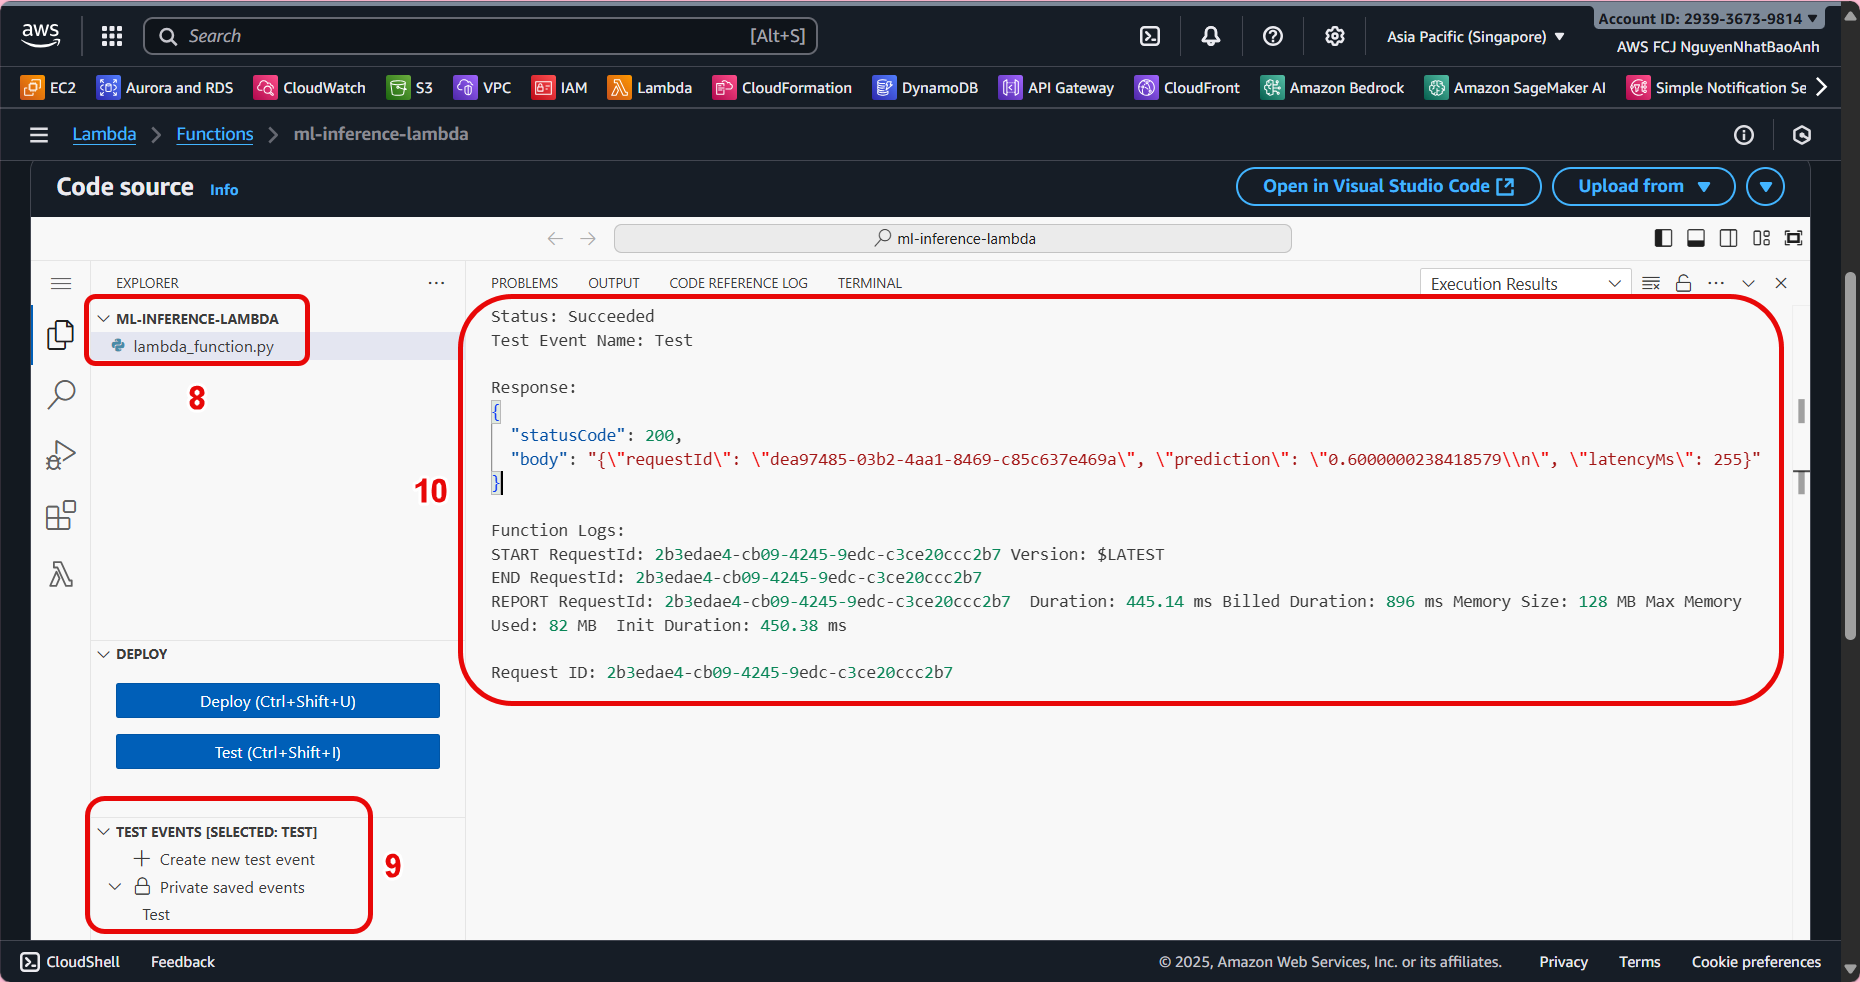Open Extensions view in editor sidebar
1860x982 pixels.
coord(61,516)
